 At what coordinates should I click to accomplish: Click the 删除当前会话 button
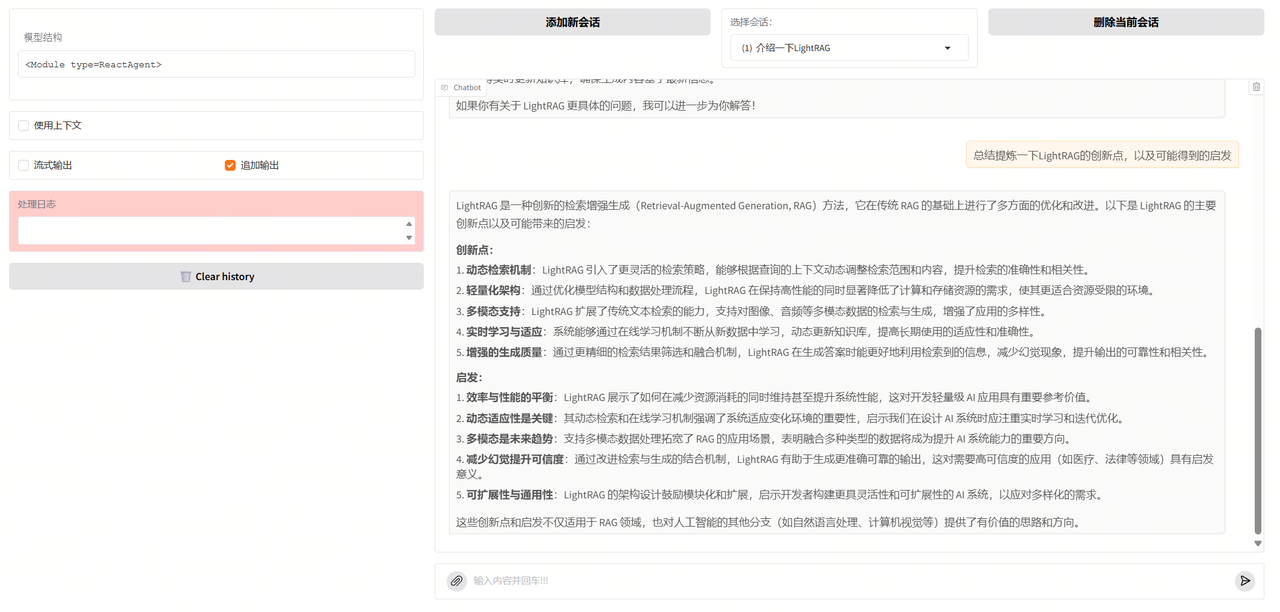1126,22
